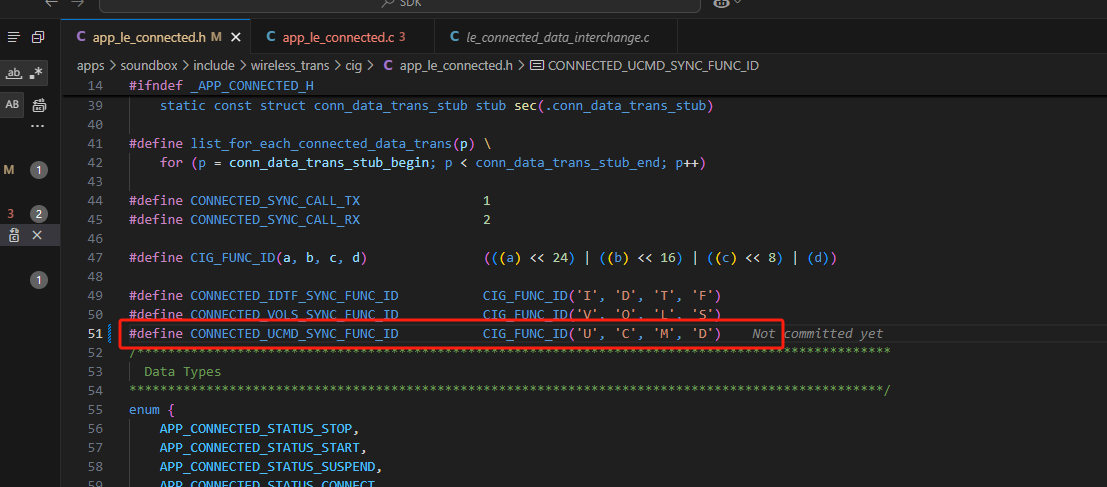Click 'include' breadcrumb segment

click(214, 66)
